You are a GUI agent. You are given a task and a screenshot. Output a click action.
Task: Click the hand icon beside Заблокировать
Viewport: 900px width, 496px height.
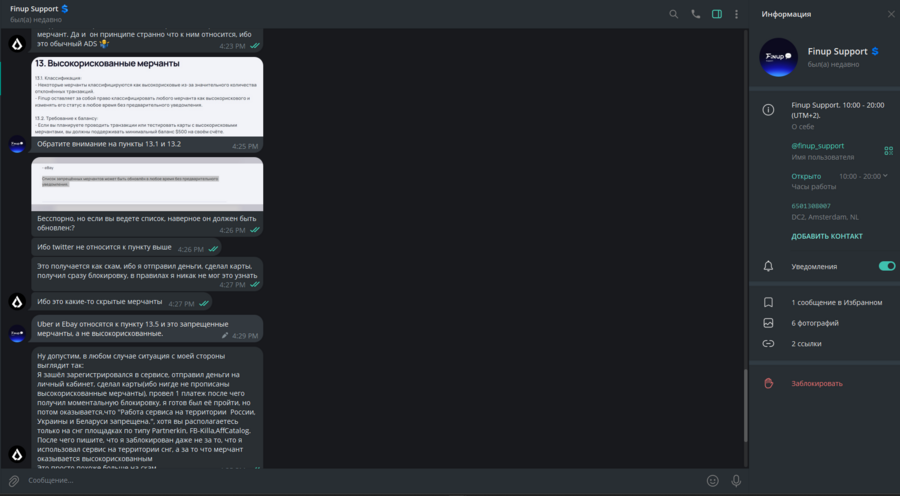tap(768, 383)
